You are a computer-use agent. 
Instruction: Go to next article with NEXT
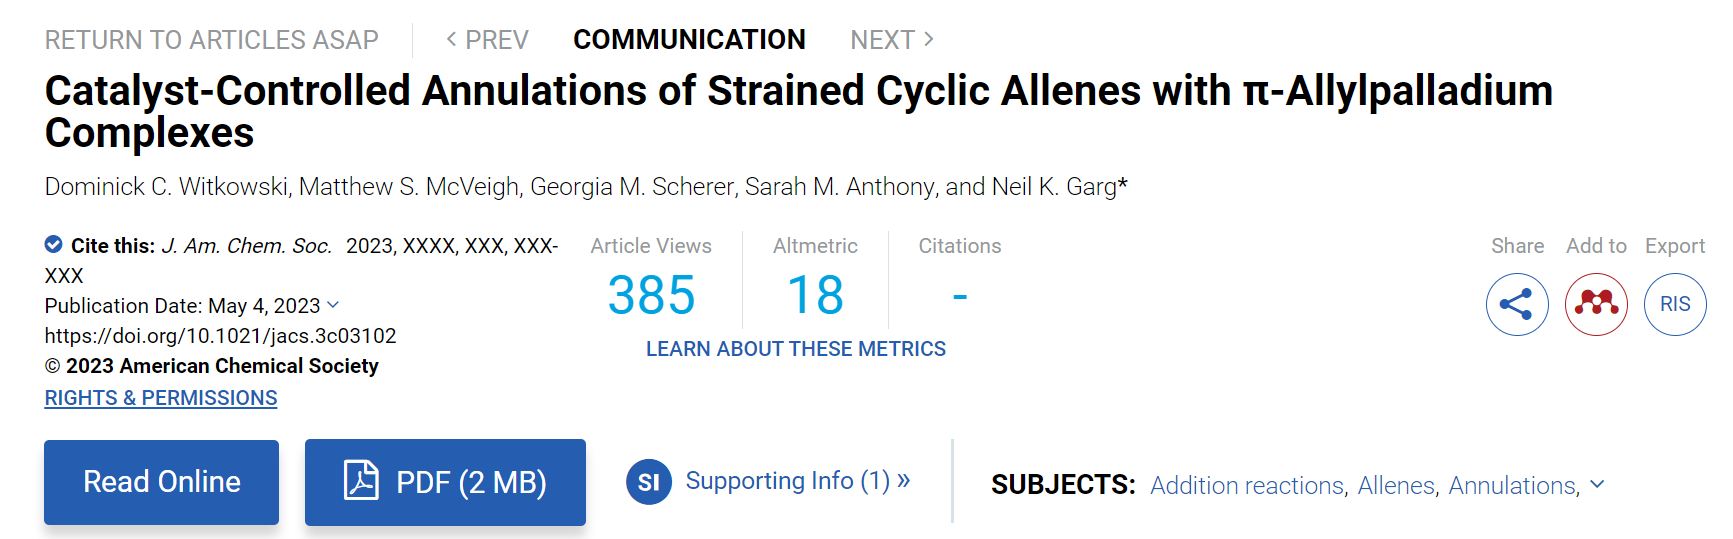892,40
